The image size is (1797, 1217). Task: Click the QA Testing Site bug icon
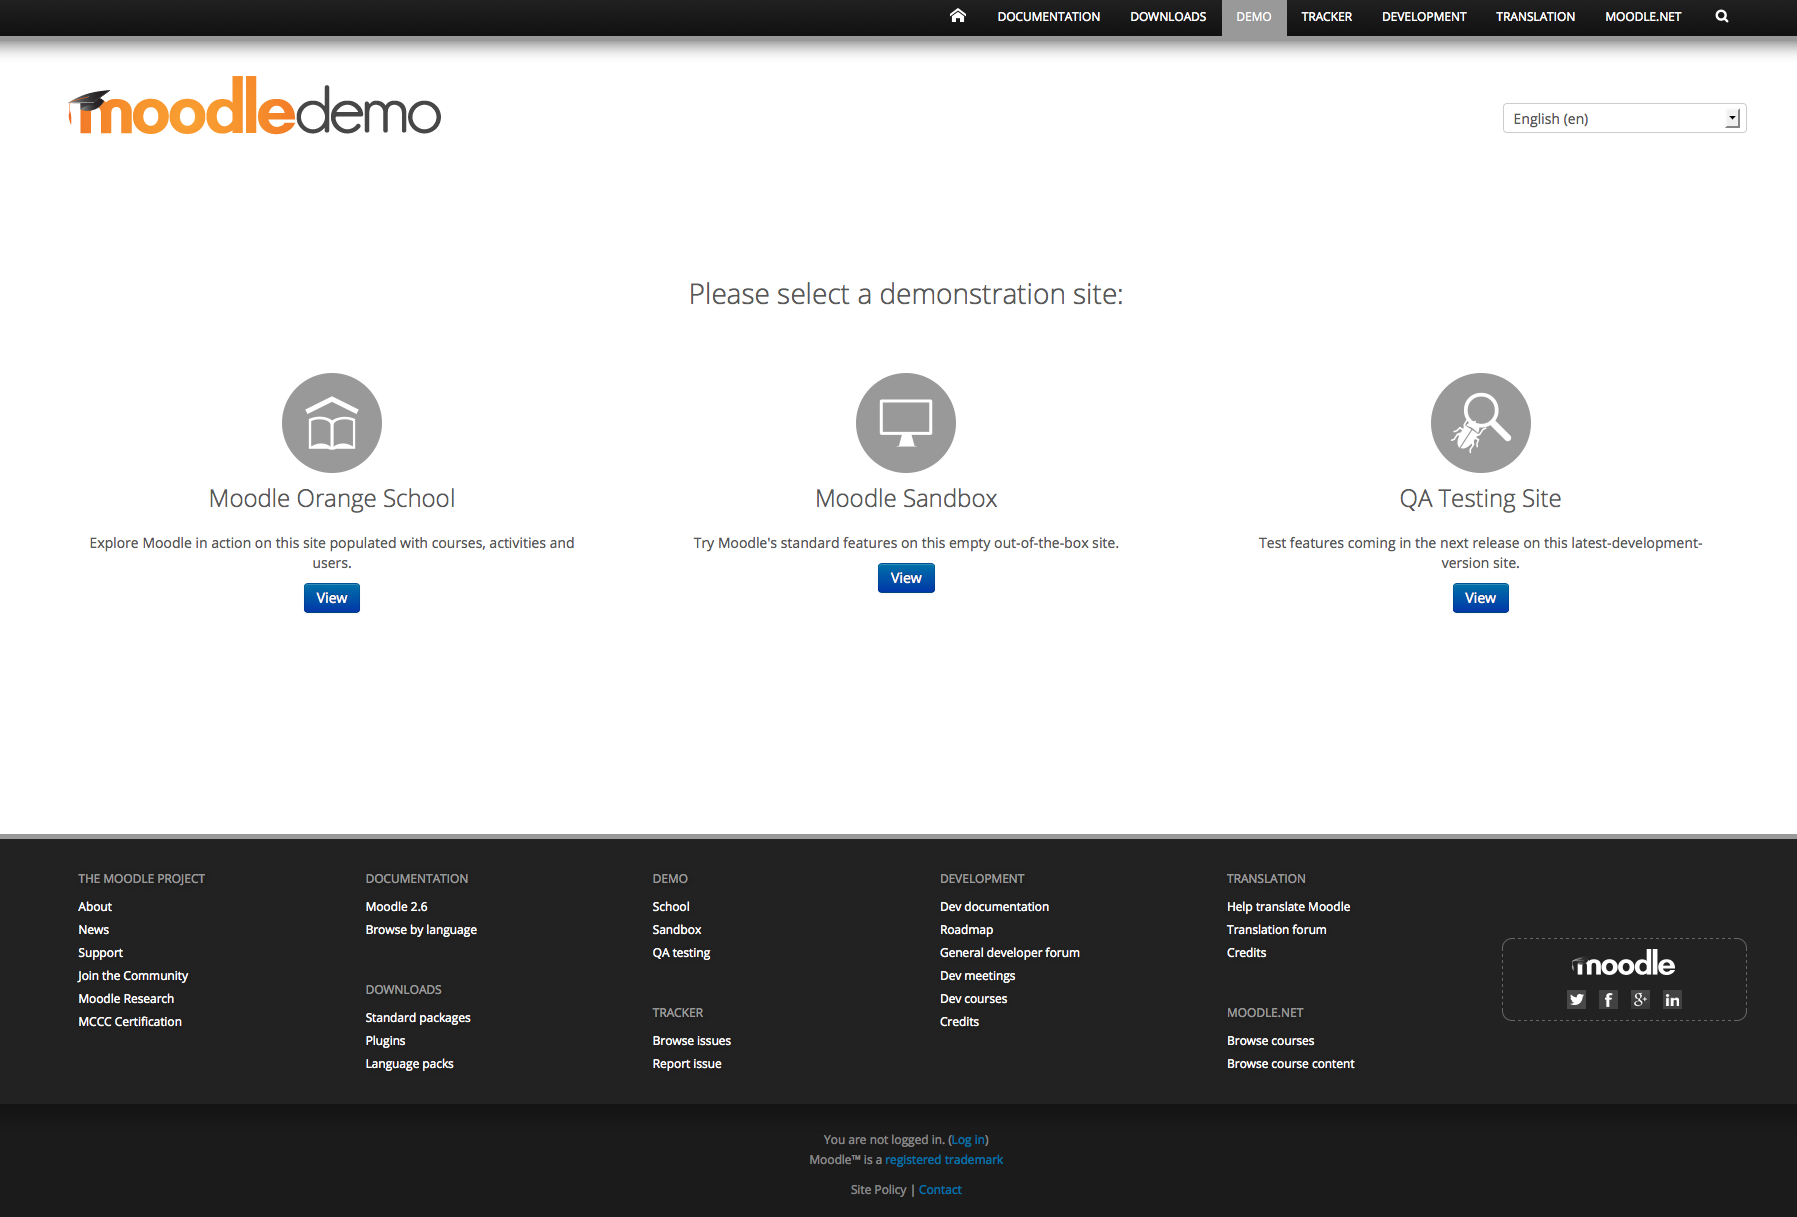pos(1480,423)
